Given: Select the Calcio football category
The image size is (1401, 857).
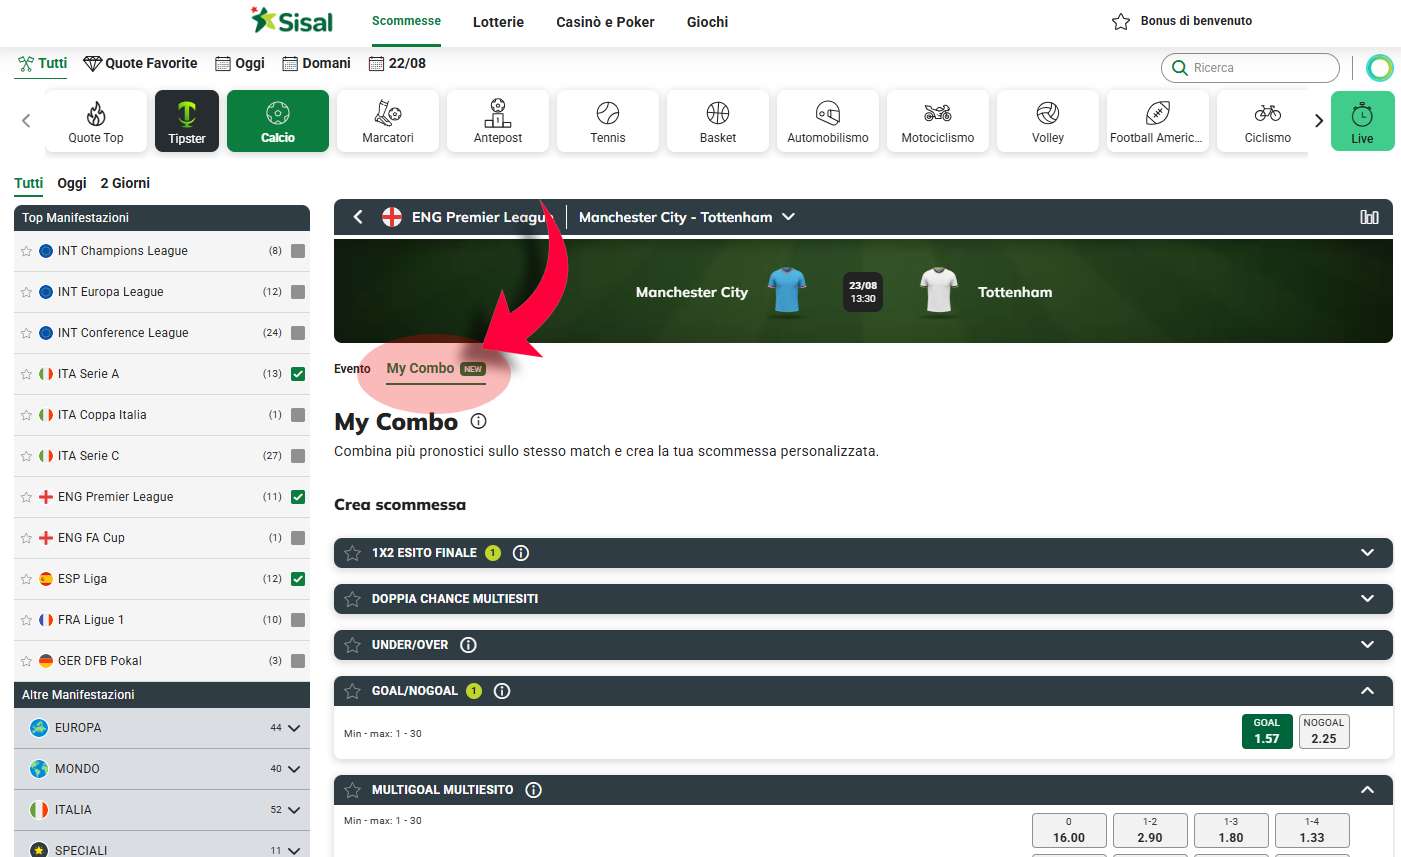Looking at the screenshot, I should click(278, 121).
